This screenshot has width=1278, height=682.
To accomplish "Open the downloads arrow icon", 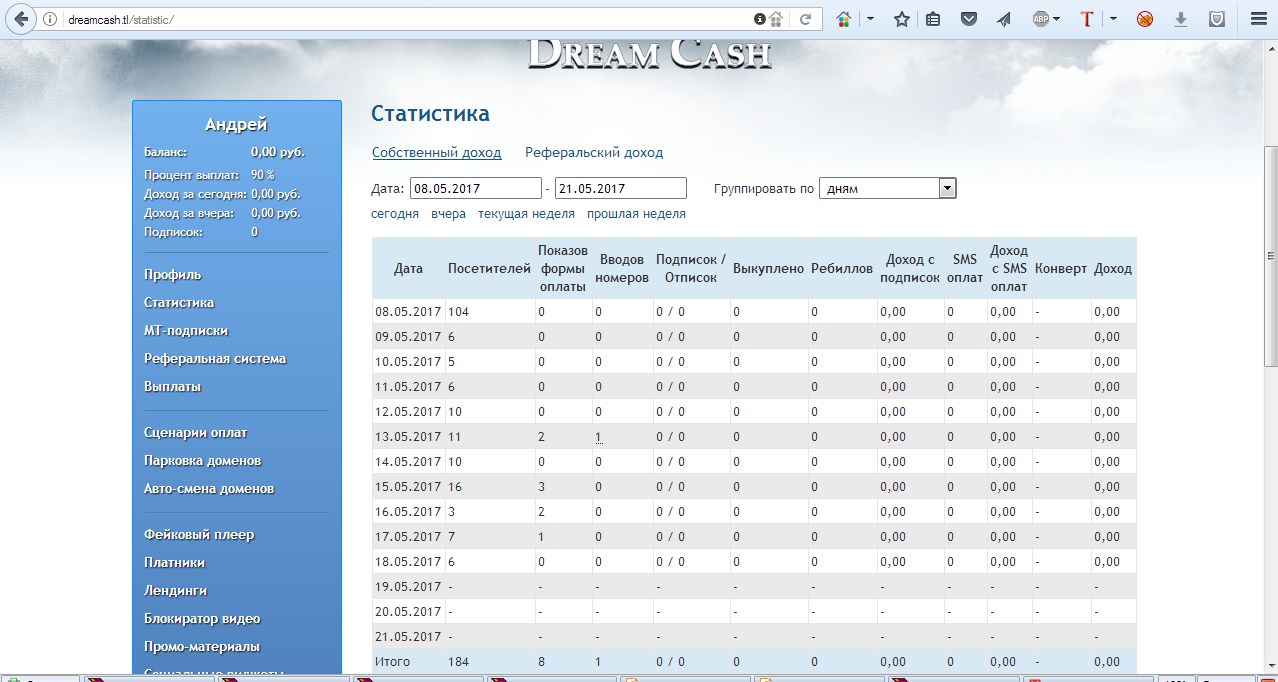I will point(1181,19).
